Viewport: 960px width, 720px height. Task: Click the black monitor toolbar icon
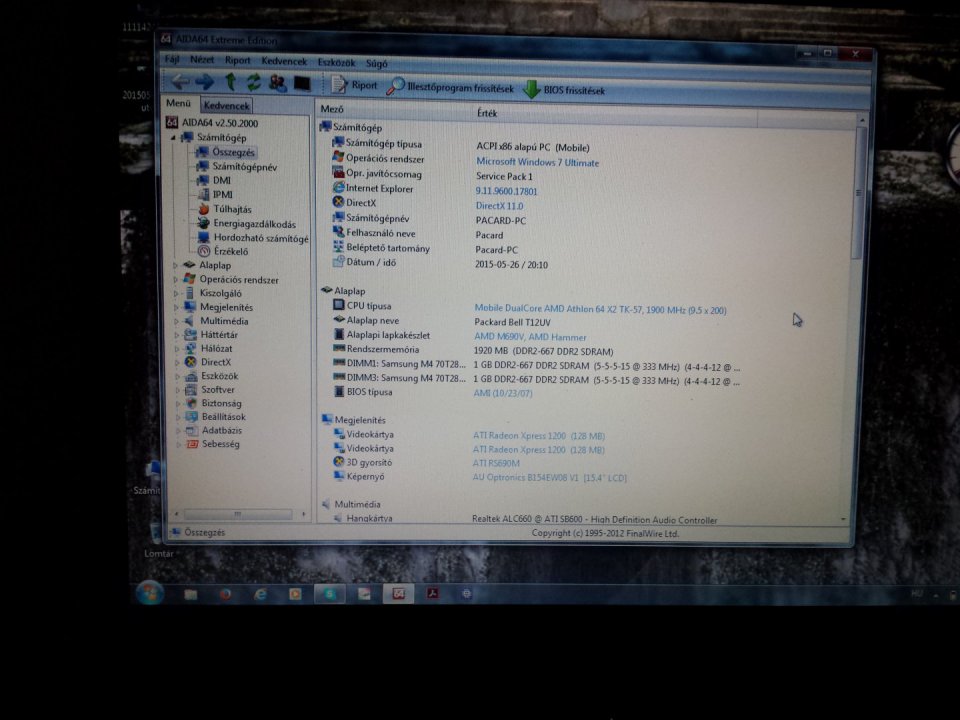302,83
